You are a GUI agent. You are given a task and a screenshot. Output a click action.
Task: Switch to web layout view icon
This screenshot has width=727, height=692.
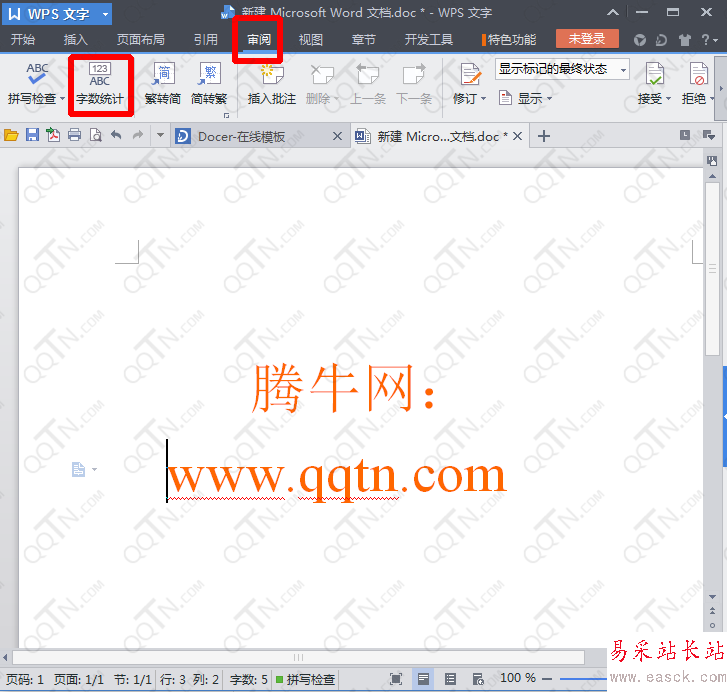tap(478, 679)
